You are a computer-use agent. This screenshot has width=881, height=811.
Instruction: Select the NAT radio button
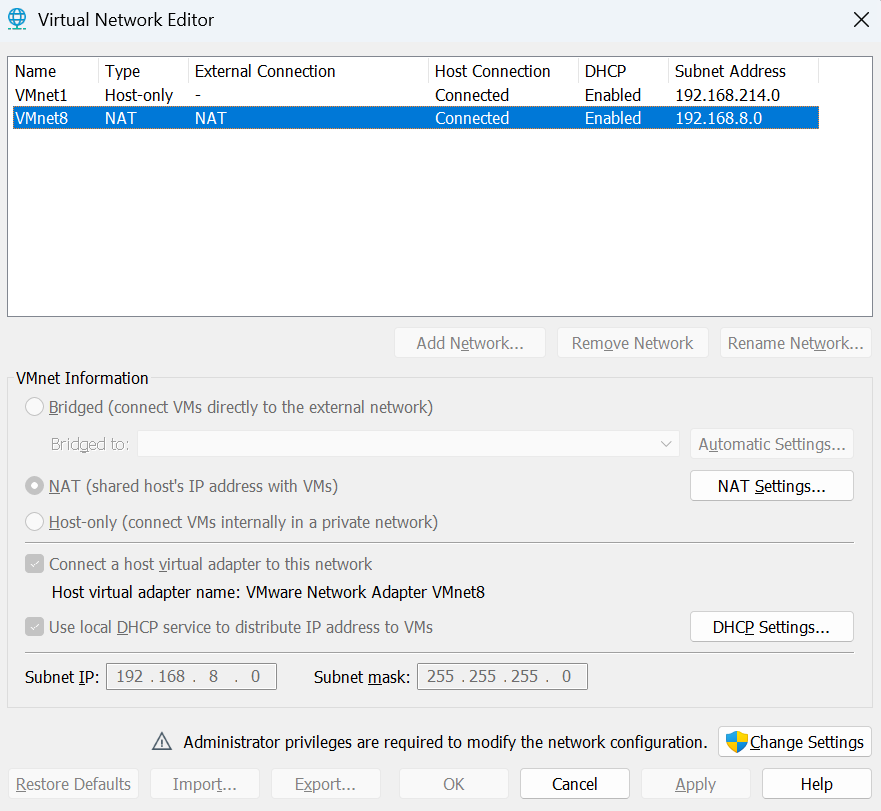(35, 487)
